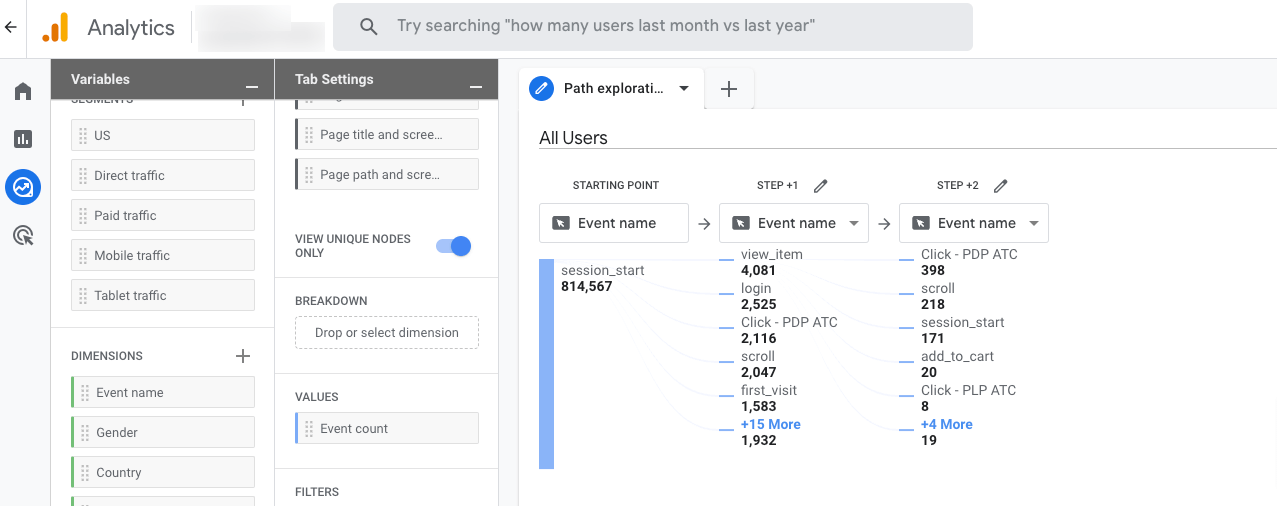Toggle View Unique Nodes Only switch
The height and width of the screenshot is (506, 1277).
453,246
